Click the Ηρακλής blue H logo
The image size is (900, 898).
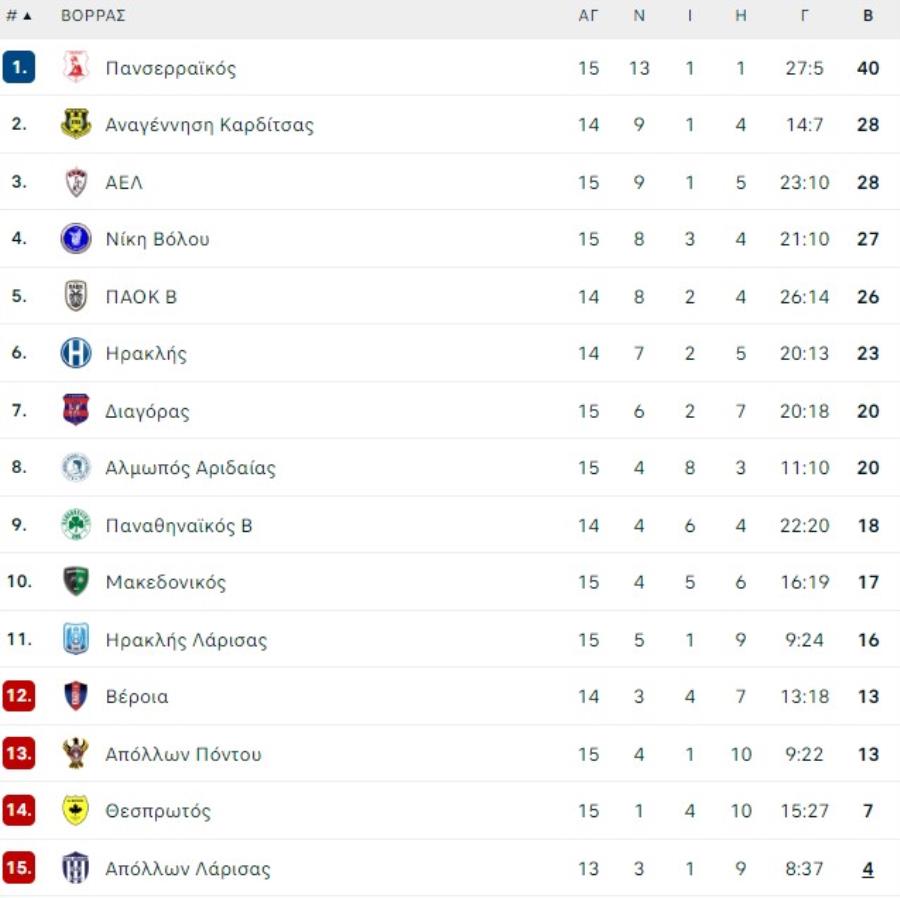(76, 352)
